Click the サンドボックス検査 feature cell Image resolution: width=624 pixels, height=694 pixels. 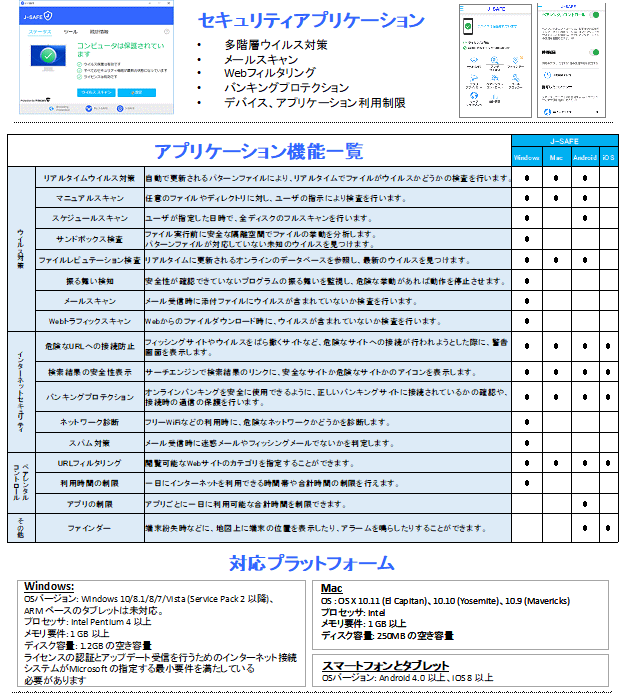coord(90,239)
